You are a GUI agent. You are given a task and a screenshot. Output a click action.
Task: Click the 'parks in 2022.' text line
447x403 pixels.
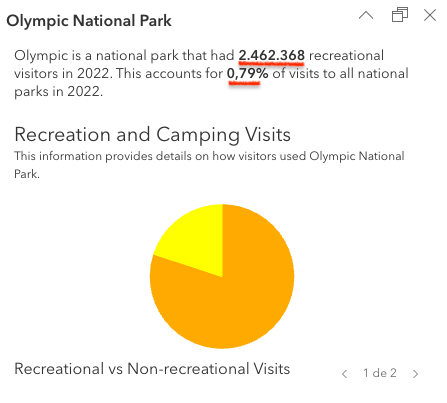point(59,91)
